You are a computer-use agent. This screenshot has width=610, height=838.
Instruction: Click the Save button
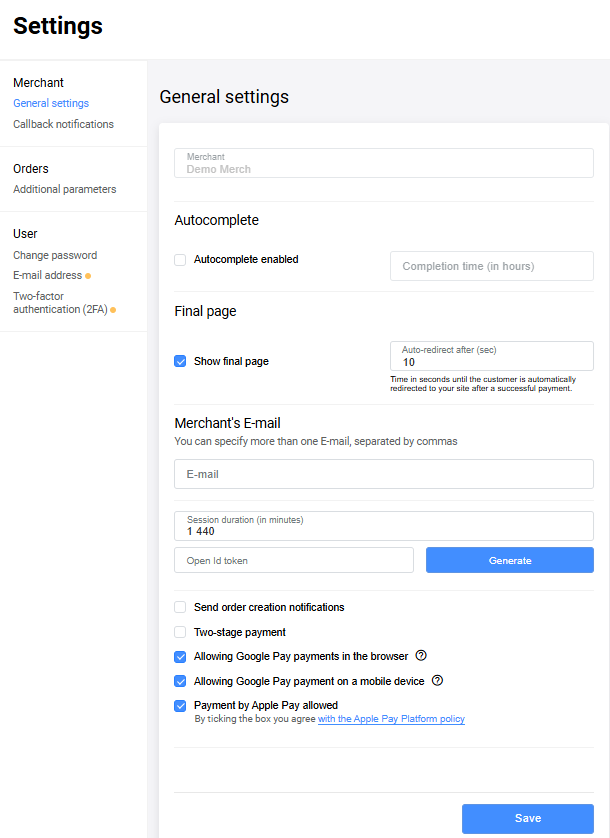pyautogui.click(x=527, y=818)
